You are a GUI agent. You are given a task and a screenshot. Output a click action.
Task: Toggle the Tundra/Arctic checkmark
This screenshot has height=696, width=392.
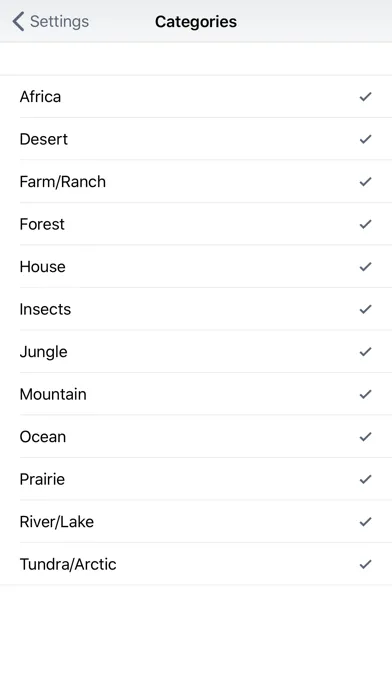(365, 564)
